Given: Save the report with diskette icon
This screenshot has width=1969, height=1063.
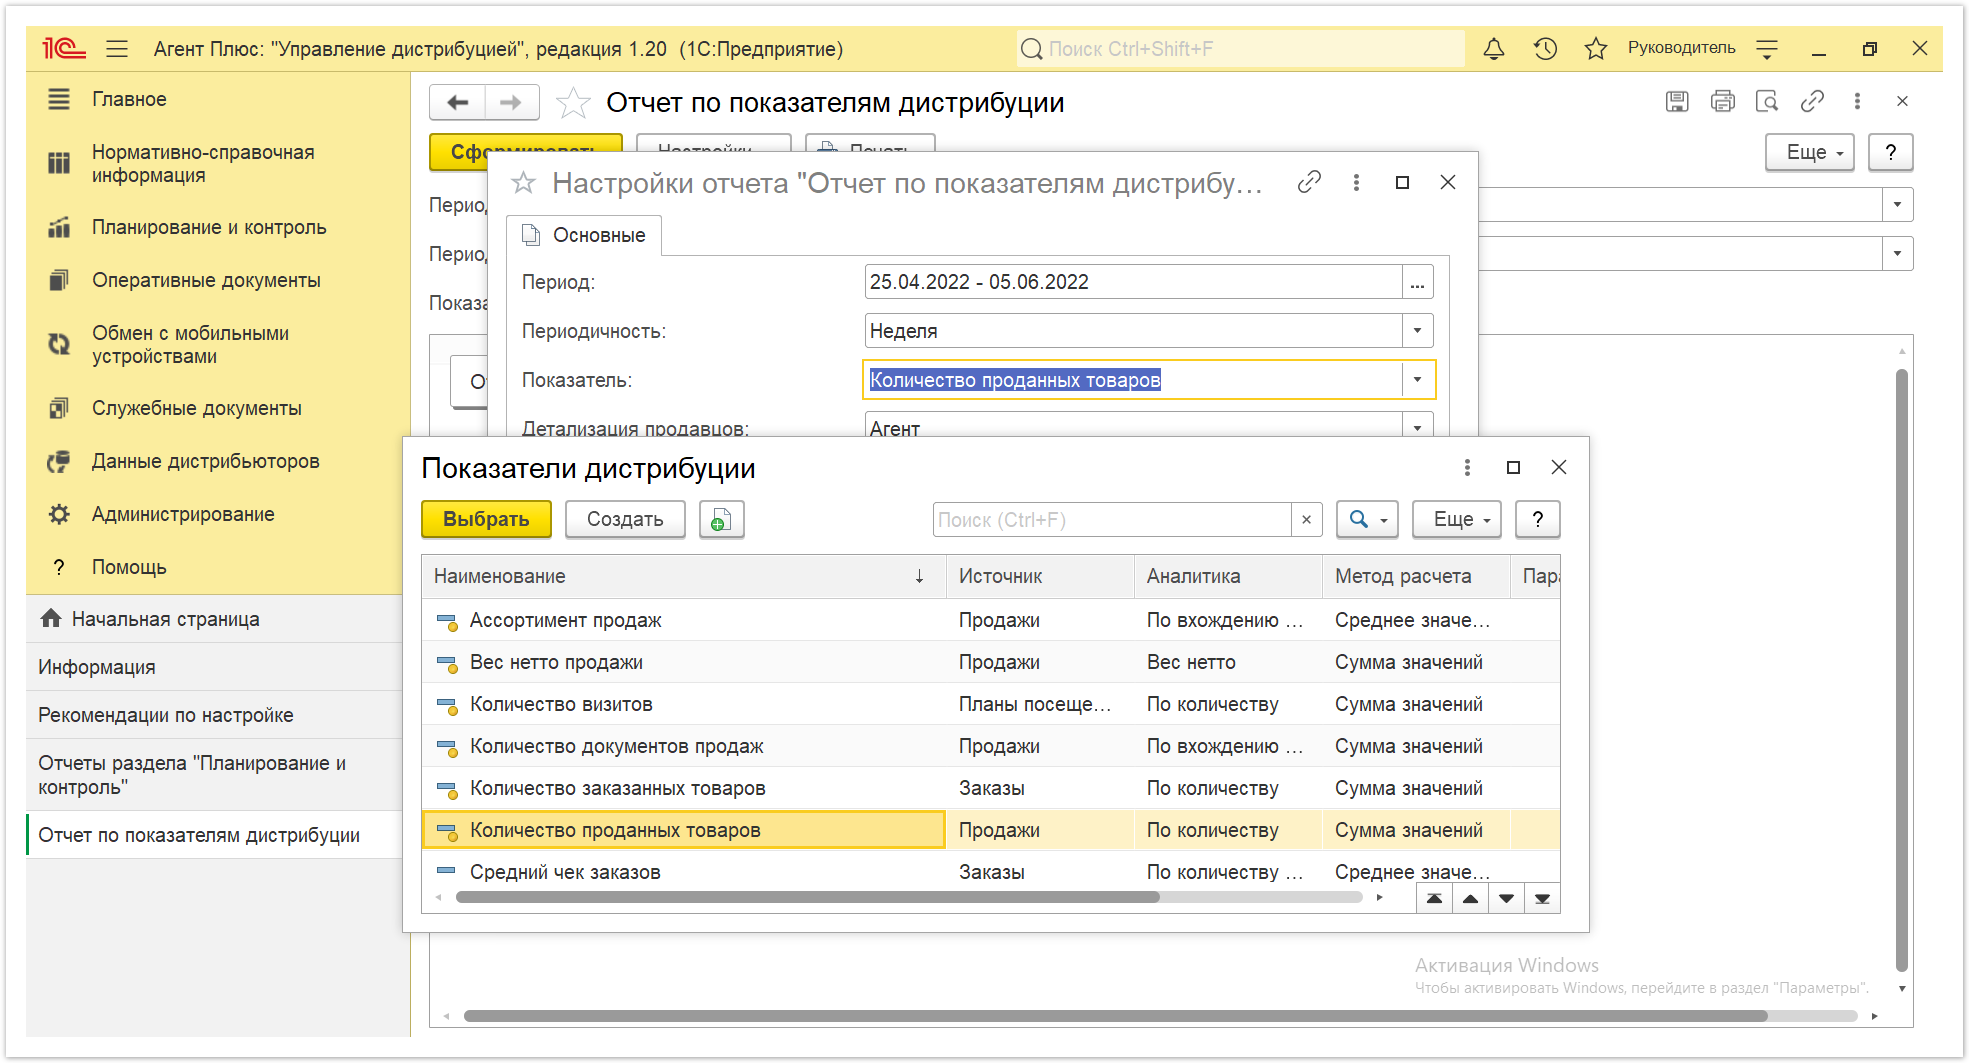Looking at the screenshot, I should pos(1677,101).
